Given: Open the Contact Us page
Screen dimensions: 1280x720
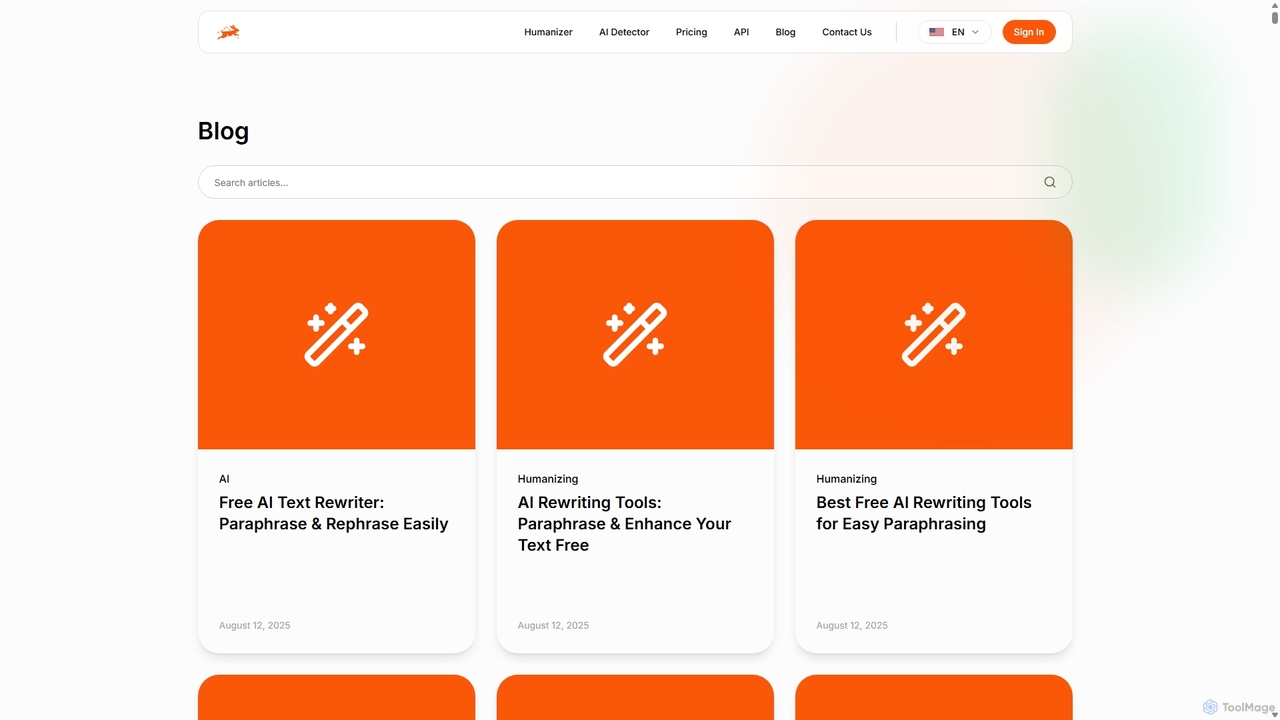Looking at the screenshot, I should pos(847,32).
